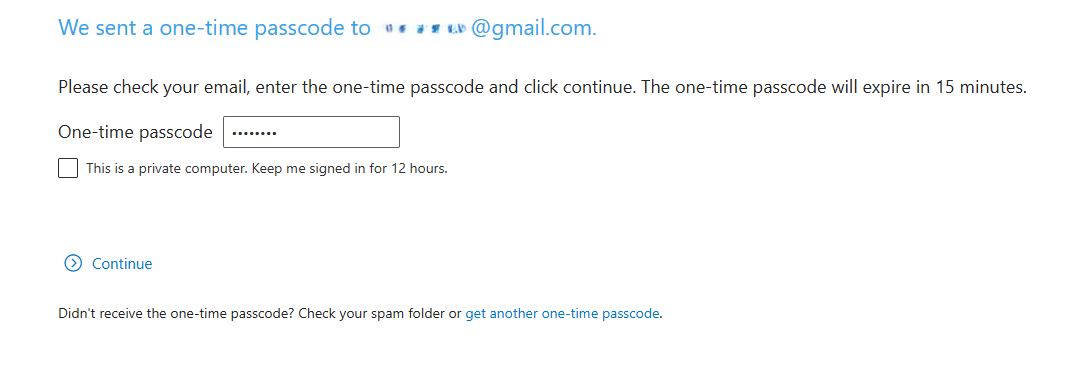This screenshot has height=371, width=1080.
Task: Click the "One-time passcode" field label
Action: (x=135, y=132)
